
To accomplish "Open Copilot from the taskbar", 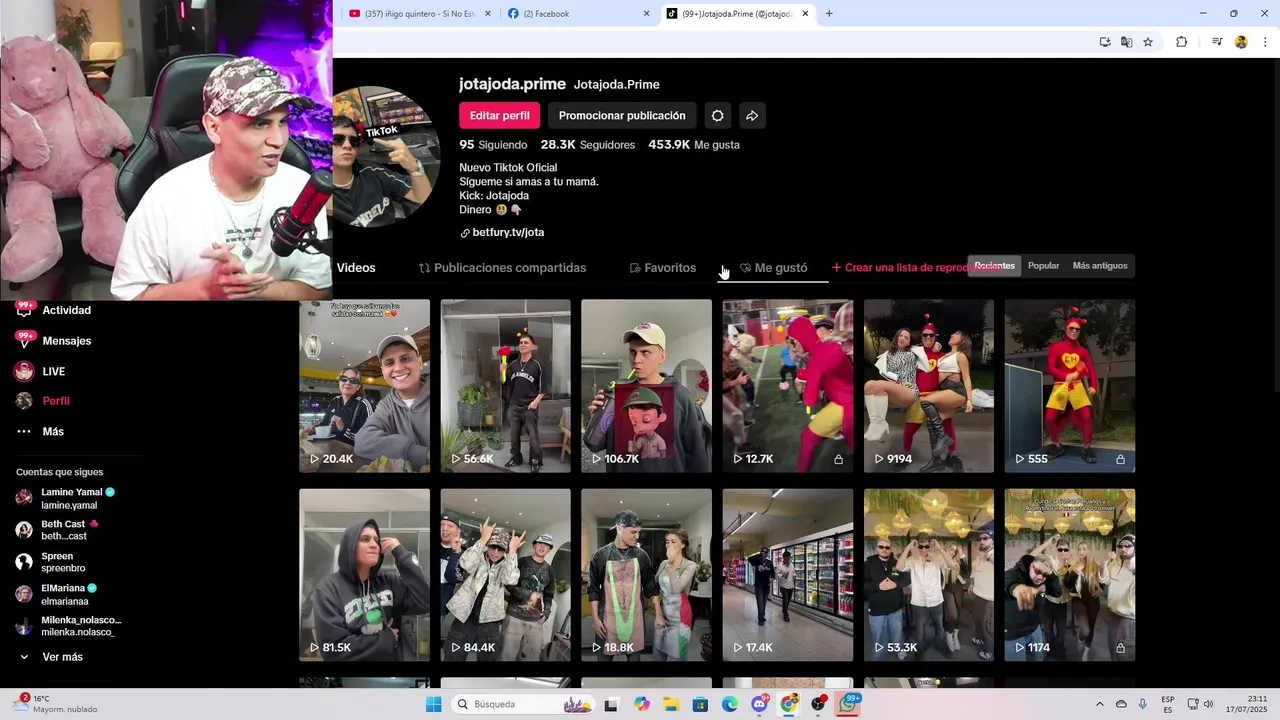I will 641,704.
